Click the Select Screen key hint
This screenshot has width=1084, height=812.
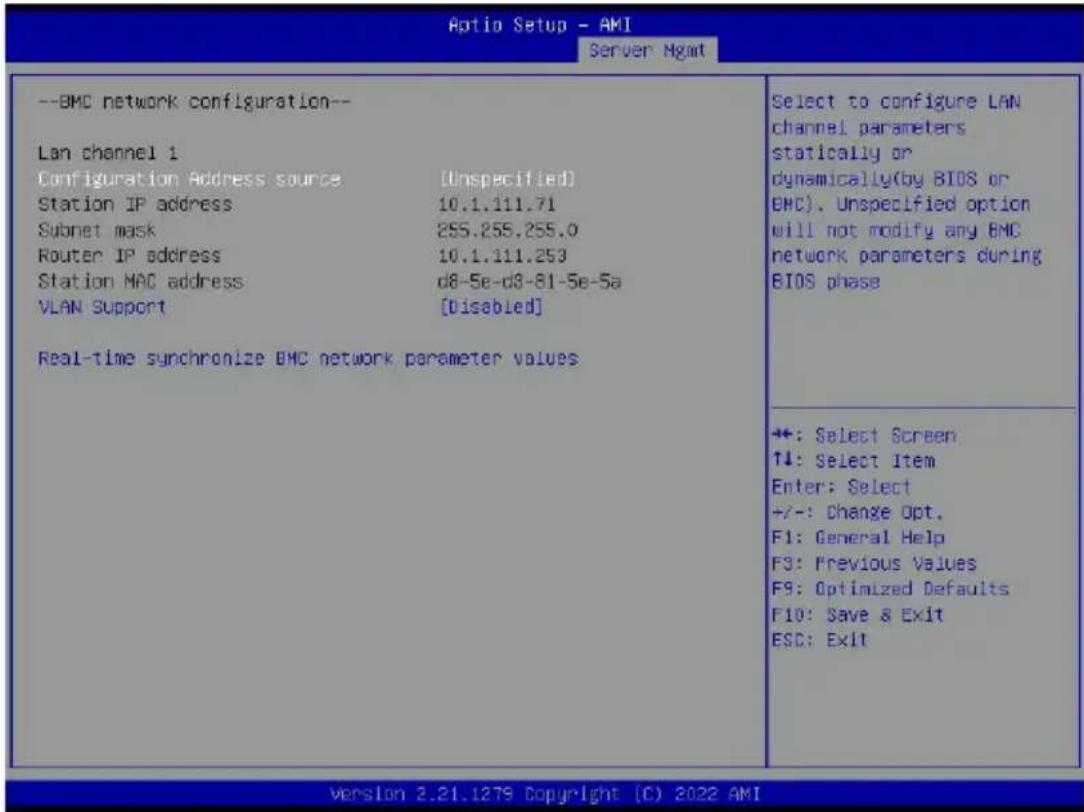click(x=864, y=435)
